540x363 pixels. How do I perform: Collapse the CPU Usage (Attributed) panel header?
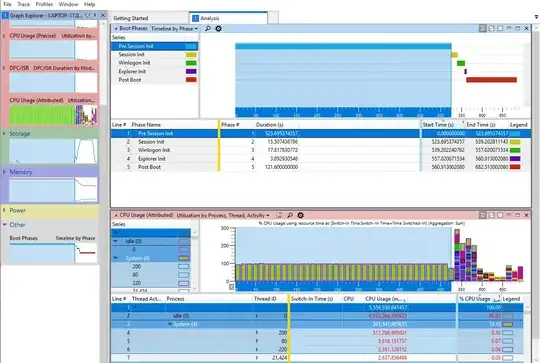(x=116, y=215)
